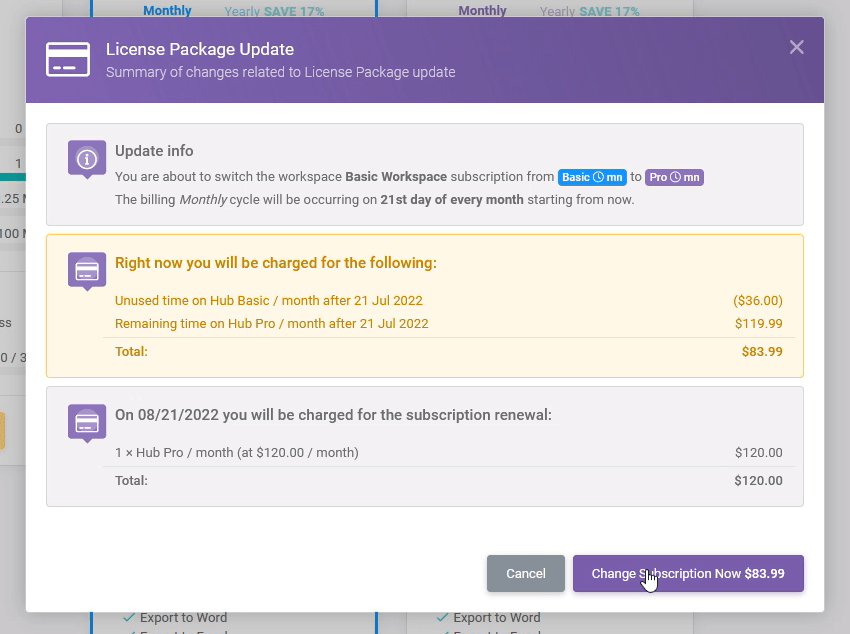Image resolution: width=850 pixels, height=634 pixels.
Task: Click the Update info icon
Action: pos(87,158)
